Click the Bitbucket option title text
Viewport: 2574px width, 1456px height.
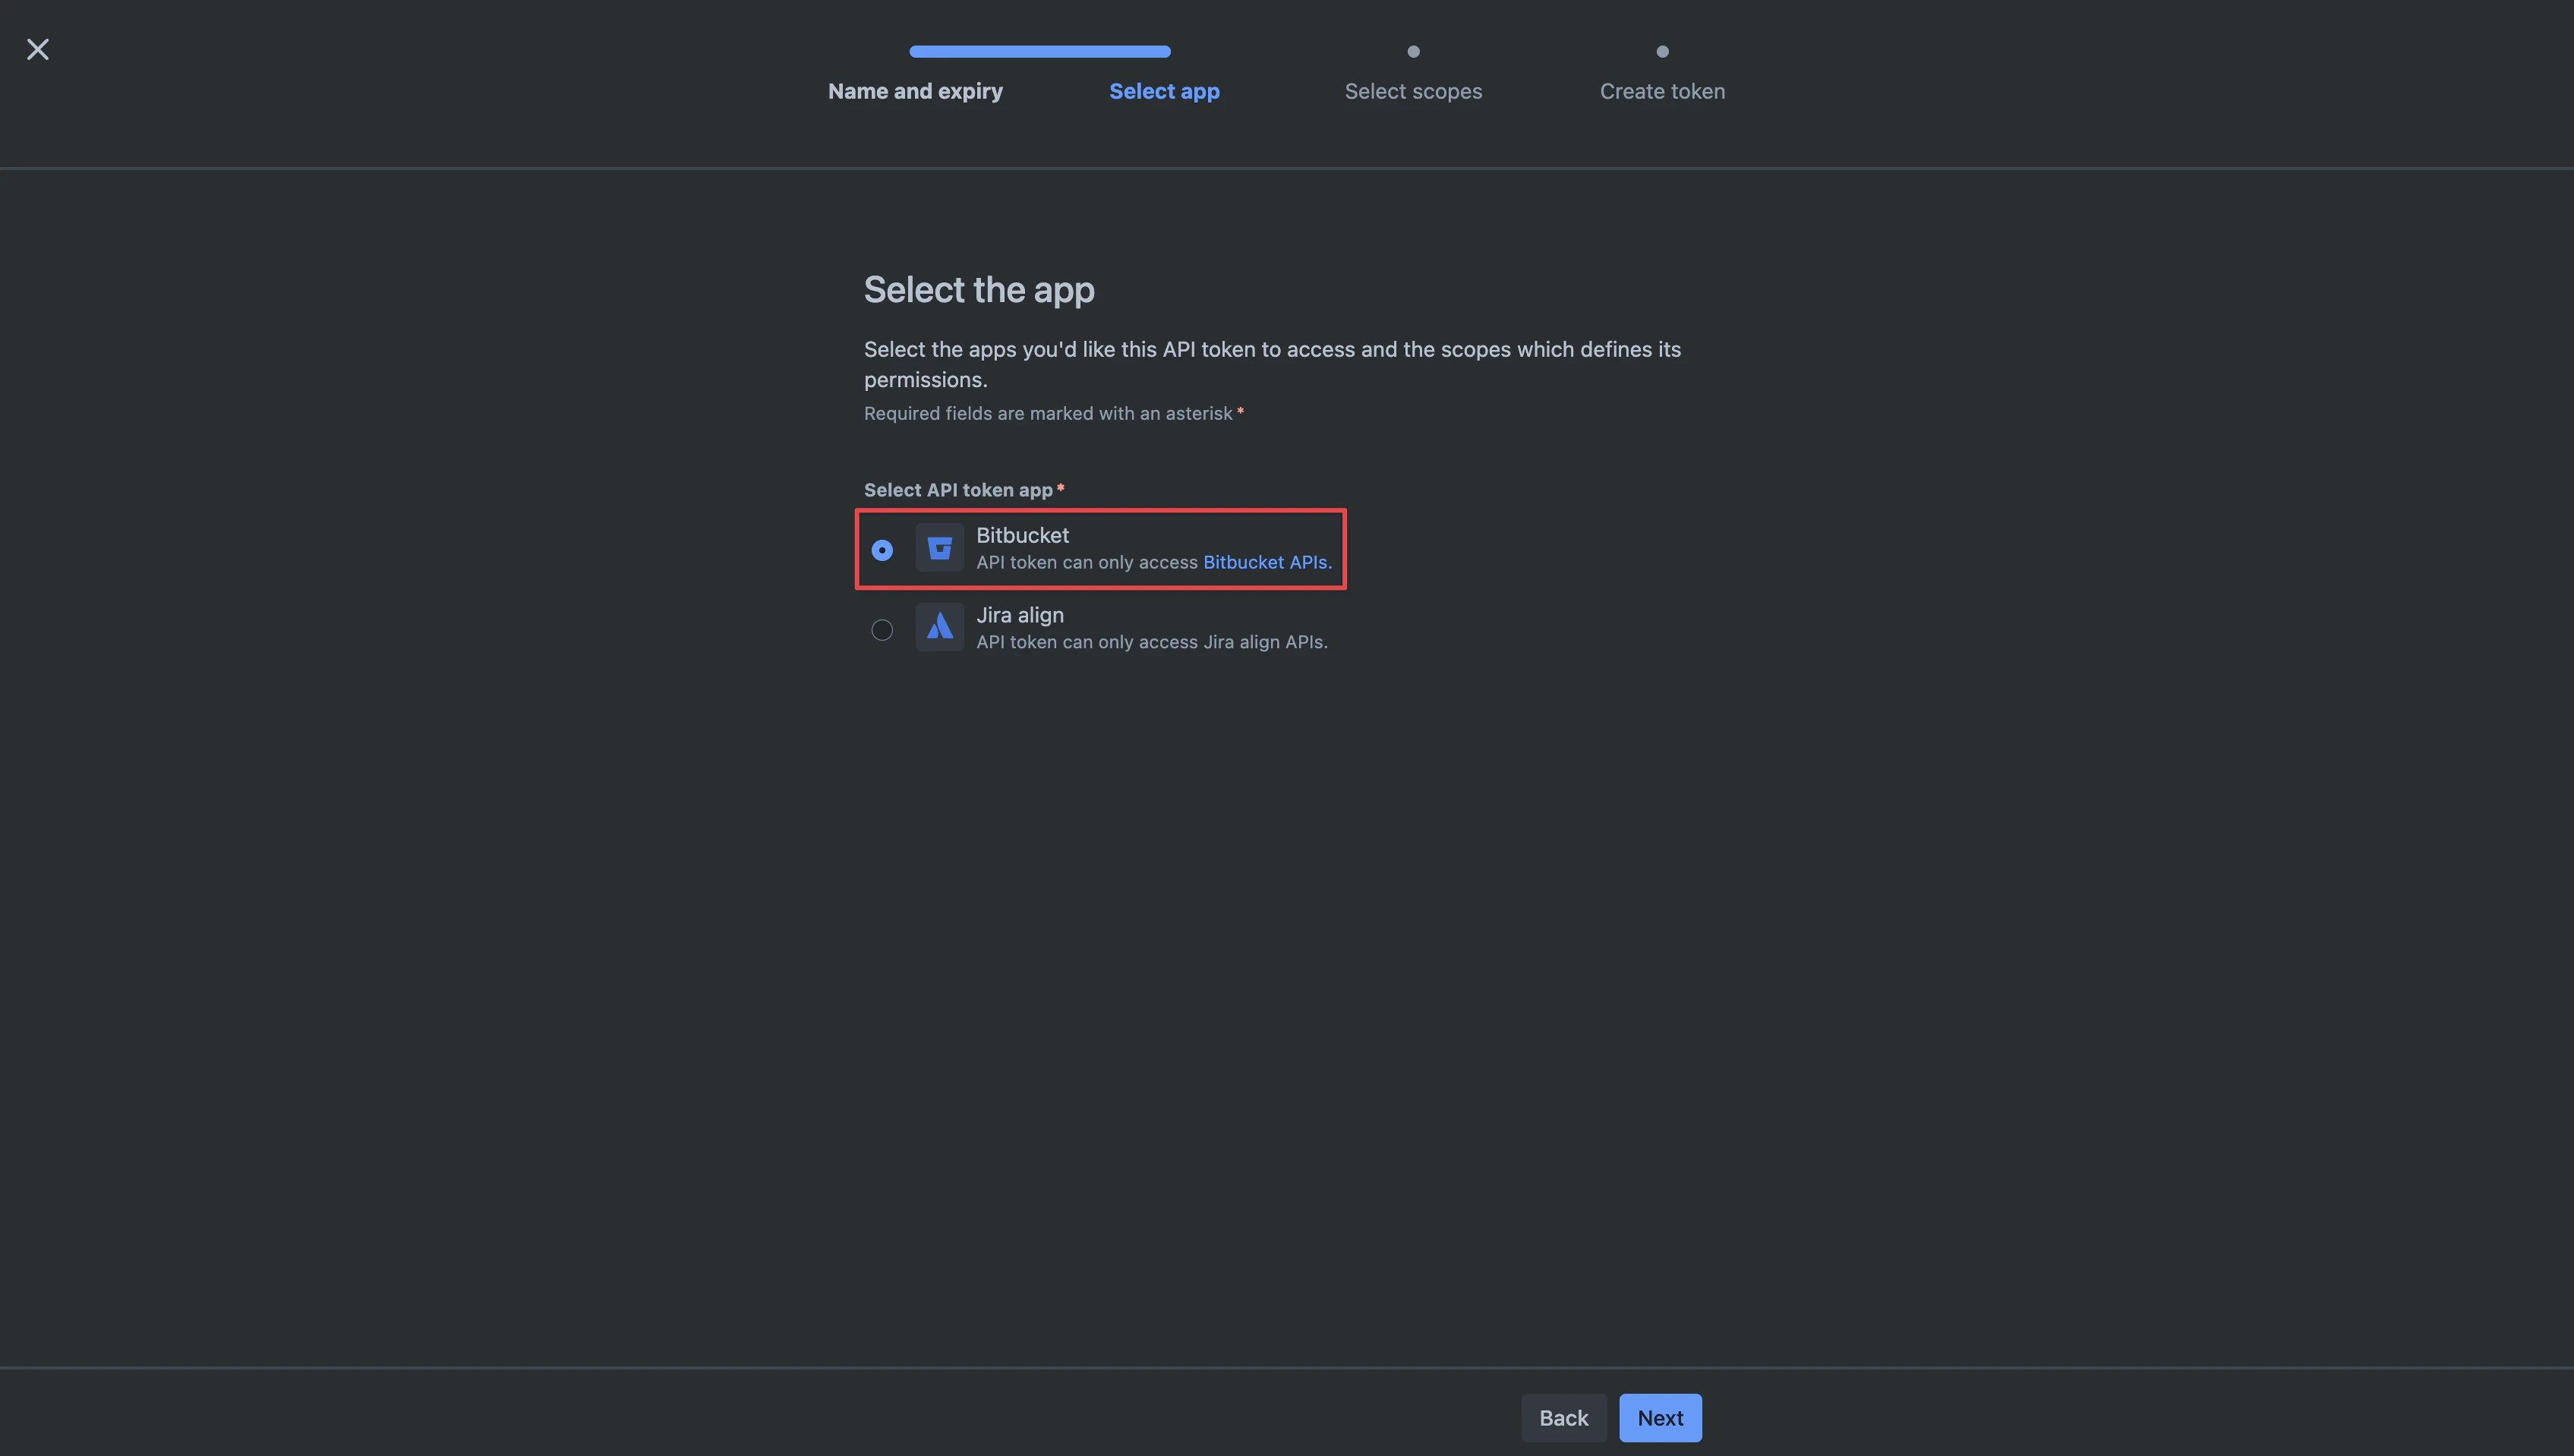pos(1022,535)
